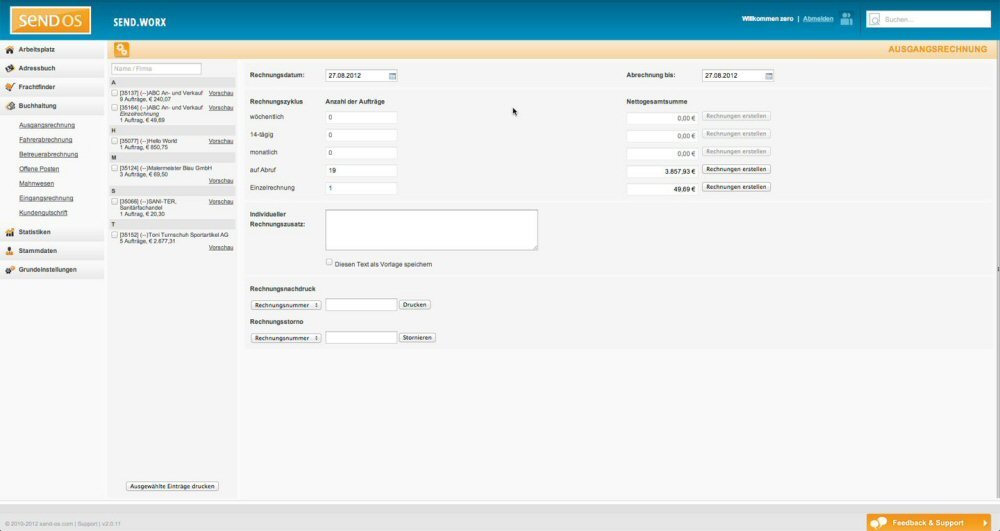Click the Stammdaten person icon
Image resolution: width=1000 pixels, height=531 pixels.
[x=9, y=251]
